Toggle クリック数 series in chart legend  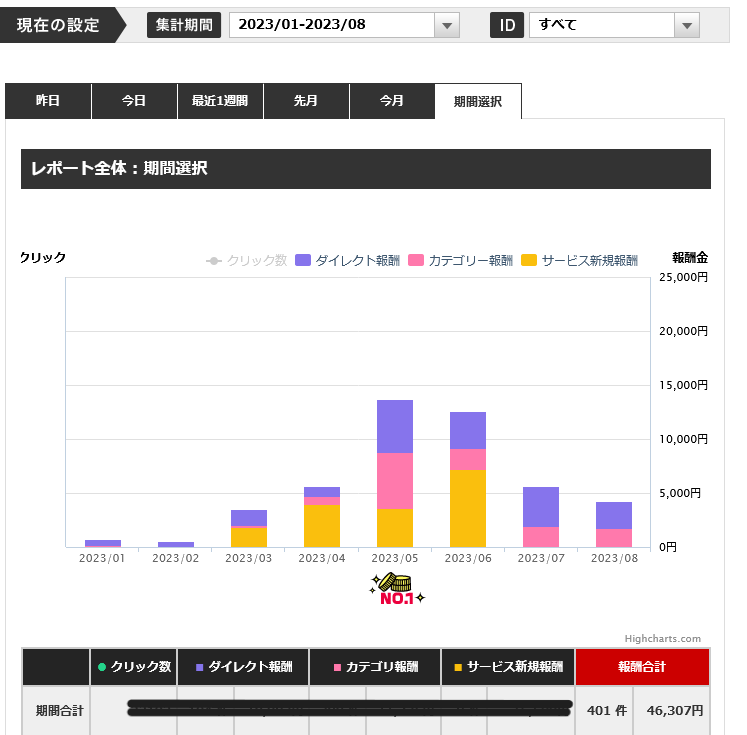point(246,260)
